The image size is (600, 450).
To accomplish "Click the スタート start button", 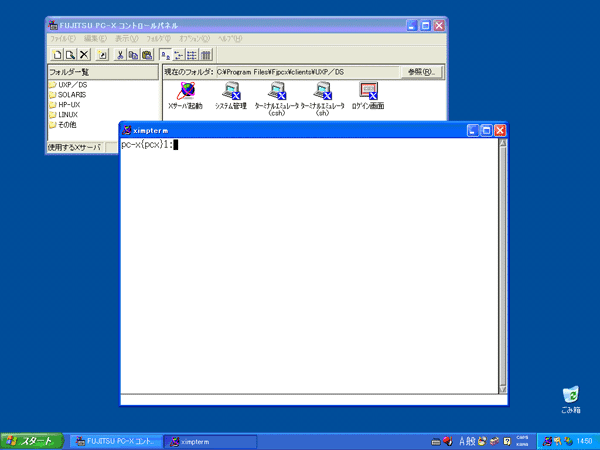I will pos(31,441).
